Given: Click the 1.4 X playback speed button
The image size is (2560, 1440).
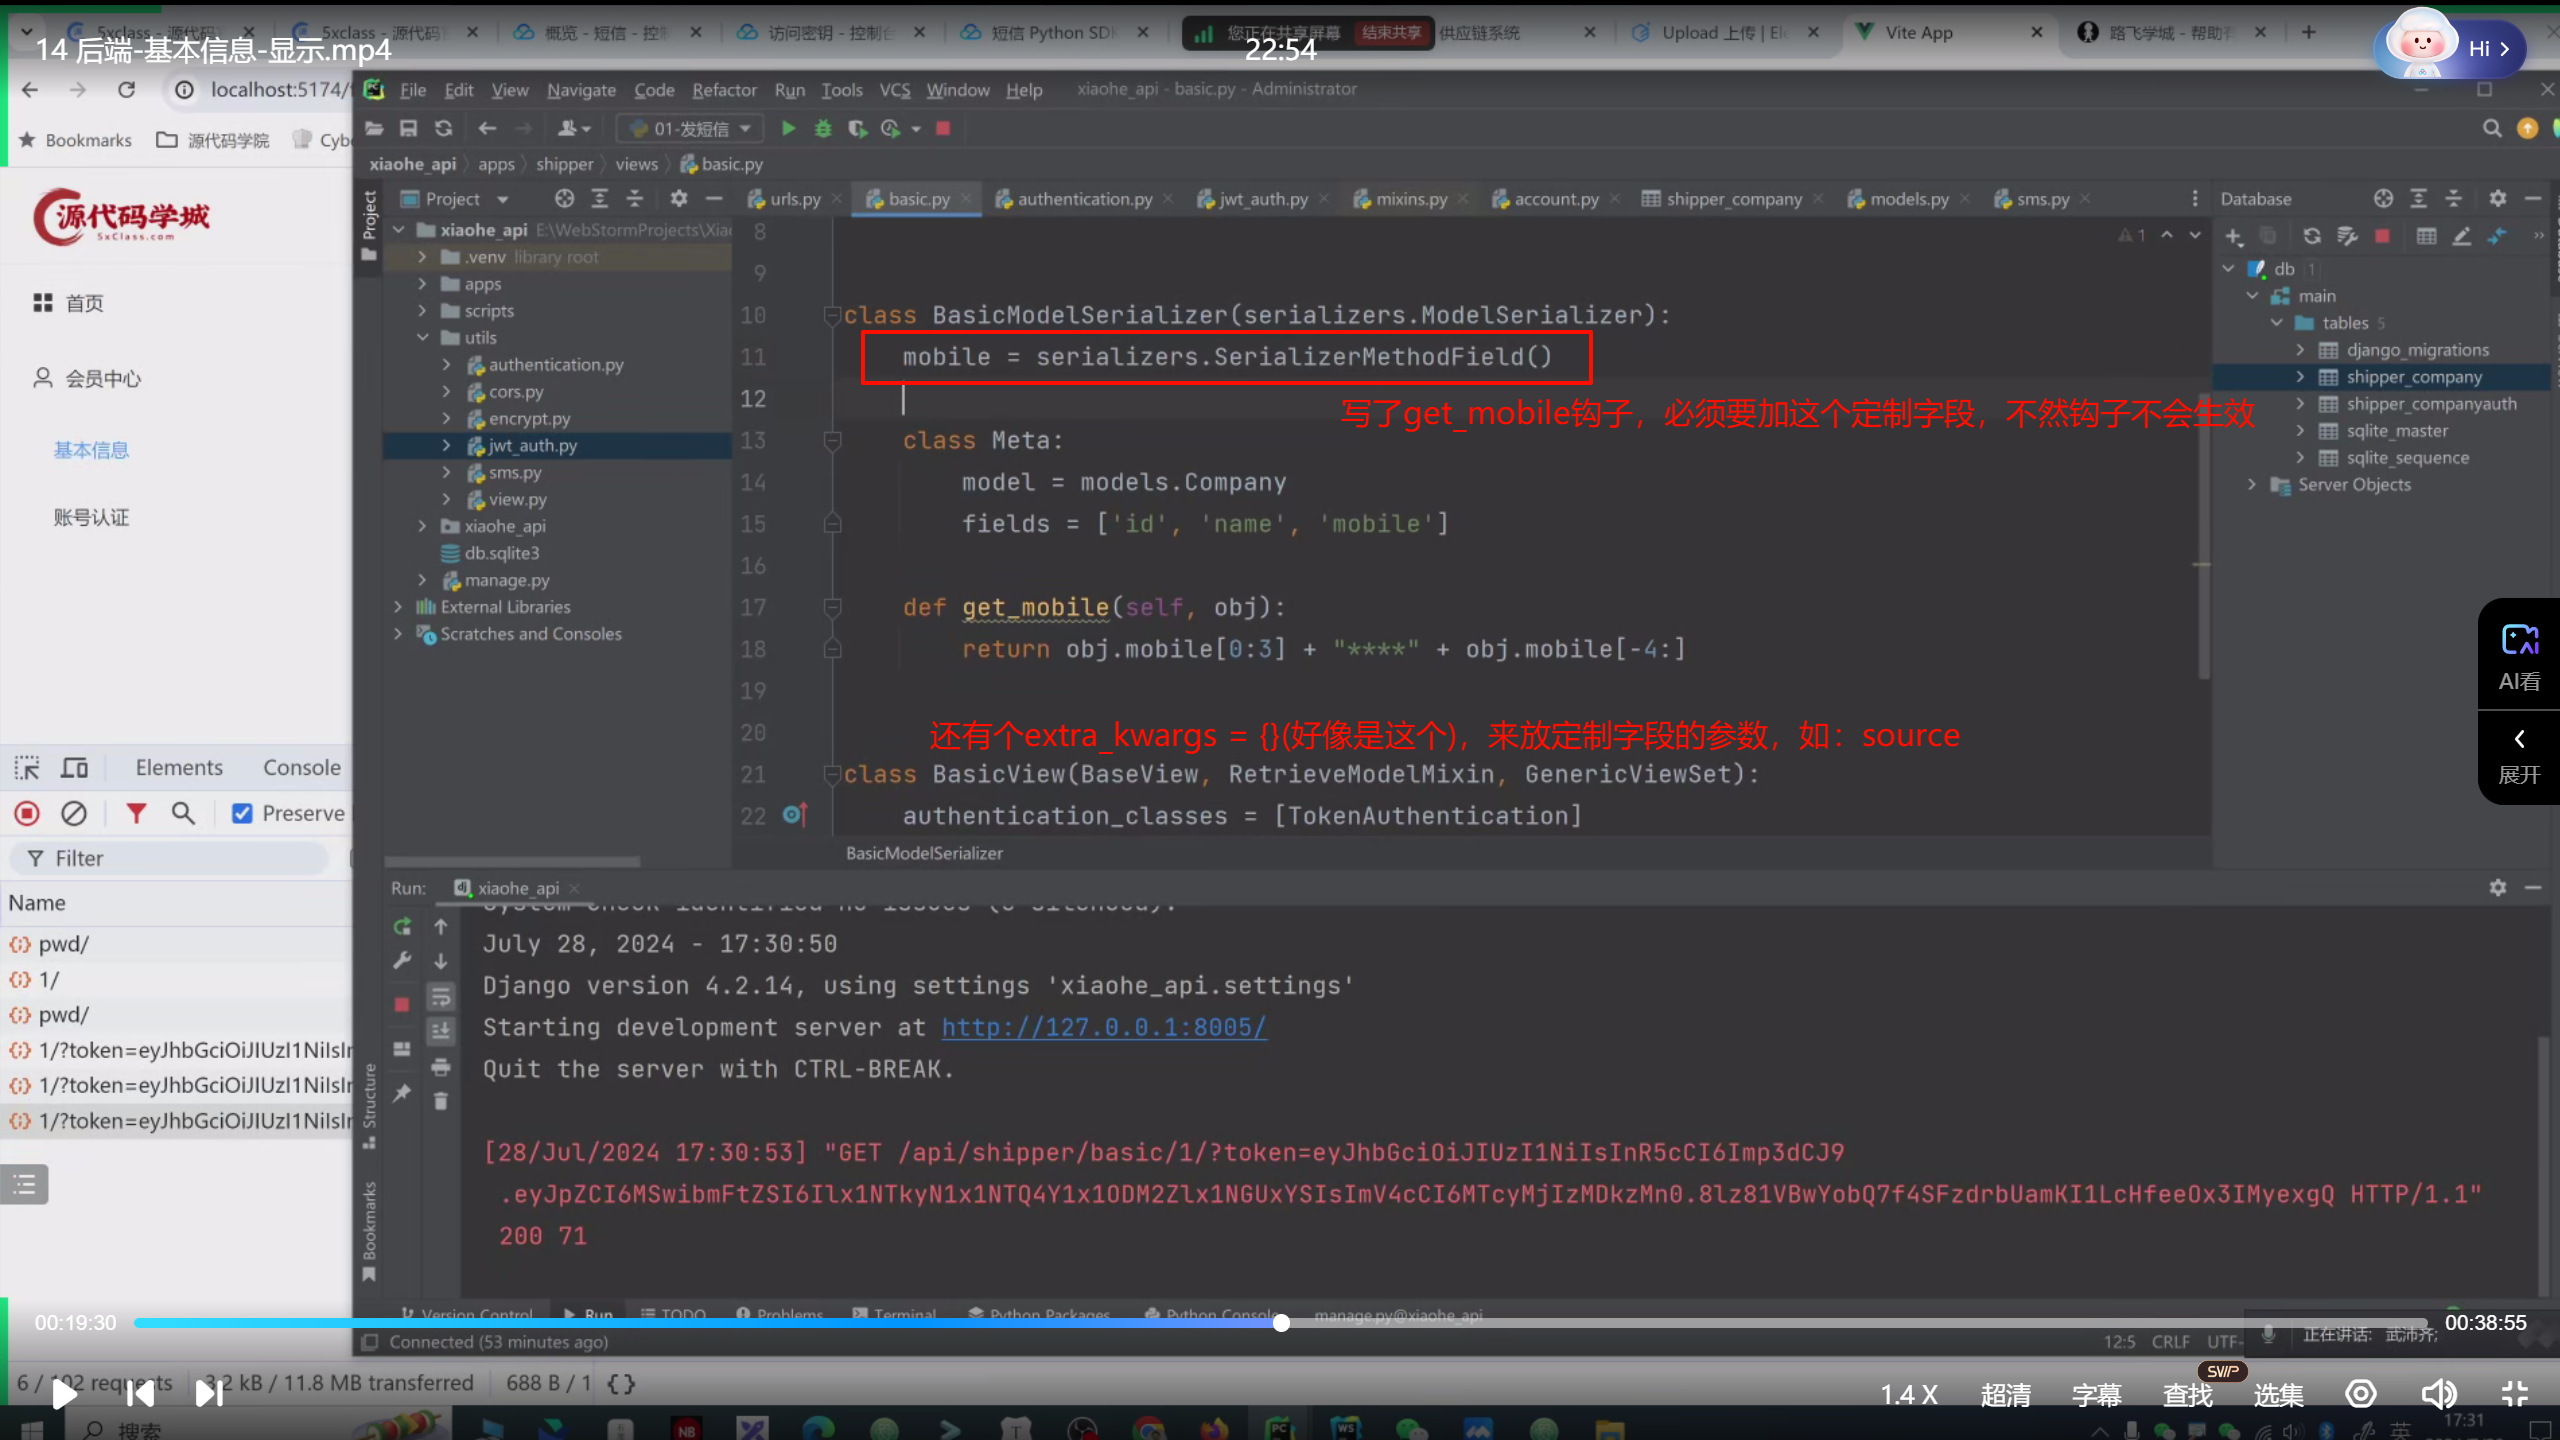Looking at the screenshot, I should coord(1909,1394).
